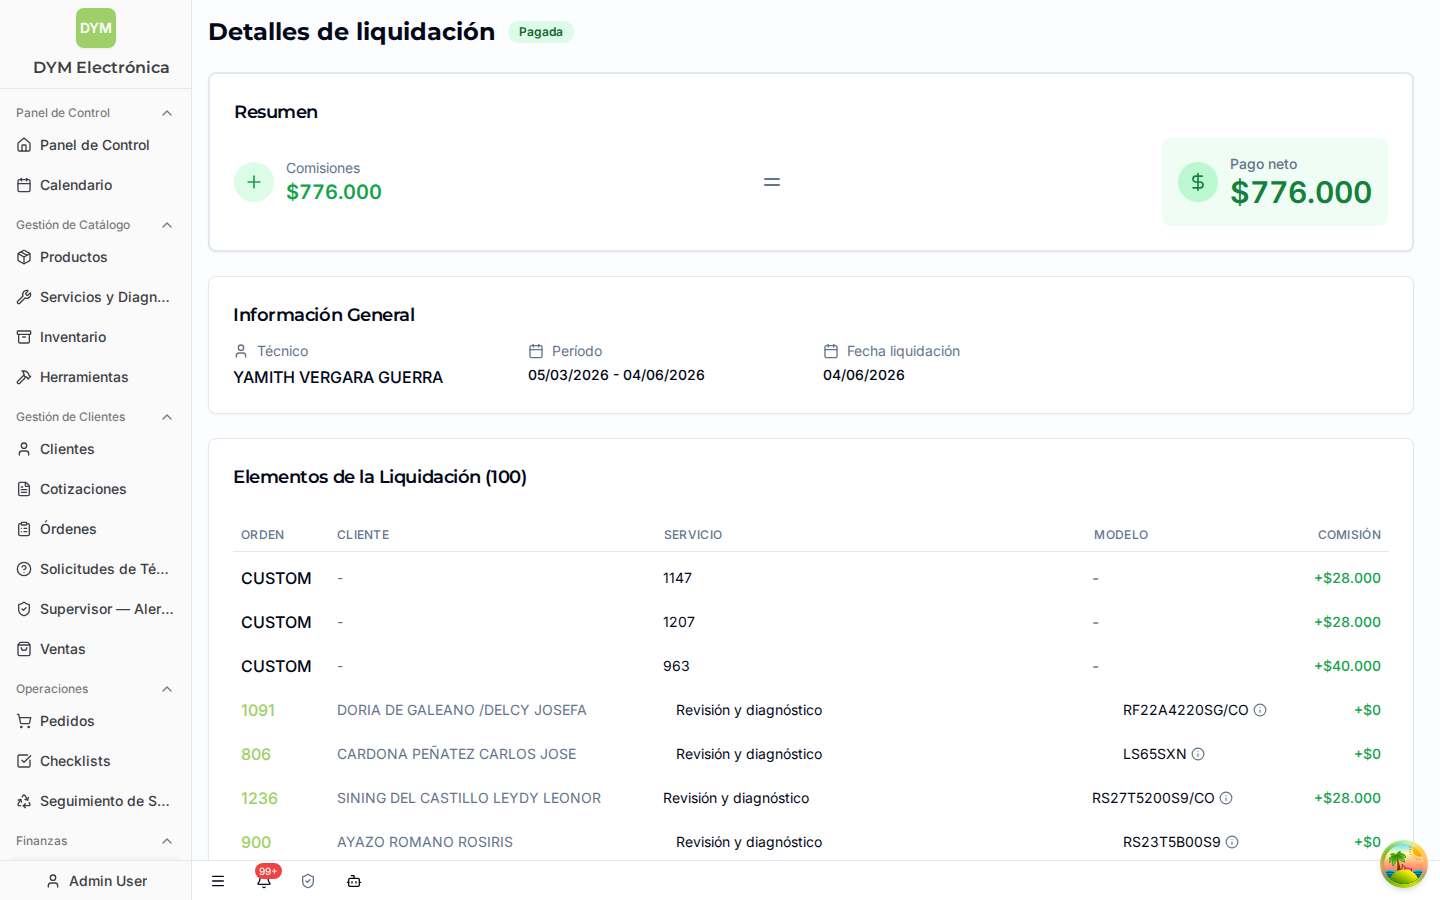Go to Inventario in sidebar
The height and width of the screenshot is (900, 1440).
(95, 337)
